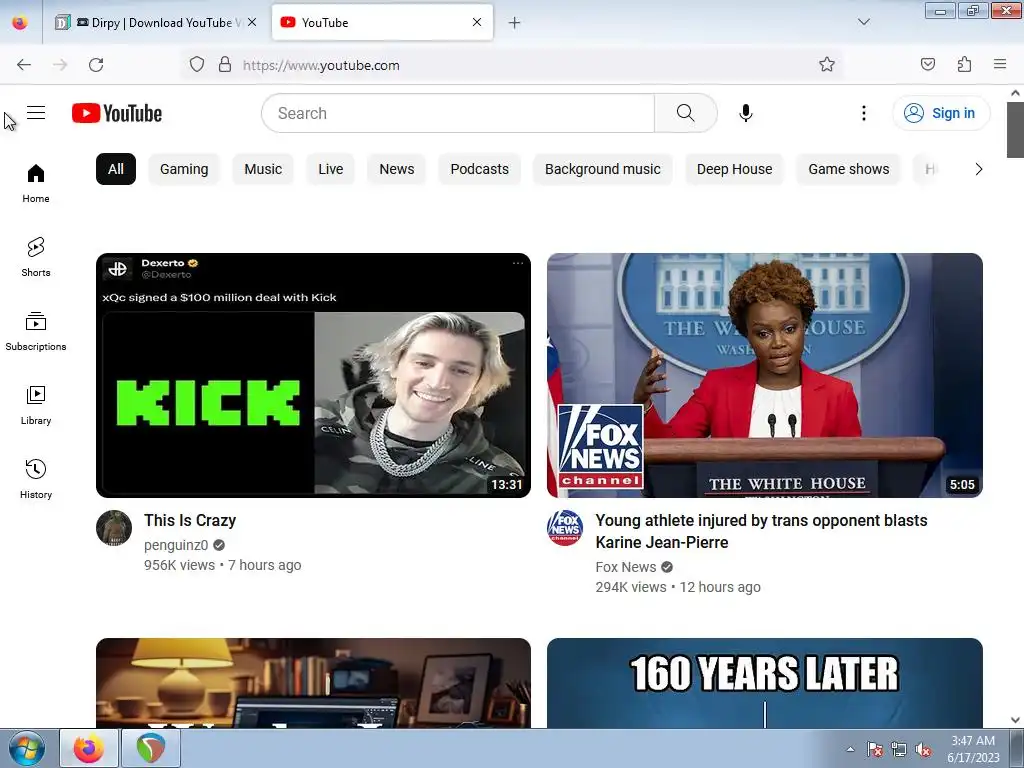The width and height of the screenshot is (1024, 768).
Task: Switch to the YouTube tab
Action: click(383, 23)
